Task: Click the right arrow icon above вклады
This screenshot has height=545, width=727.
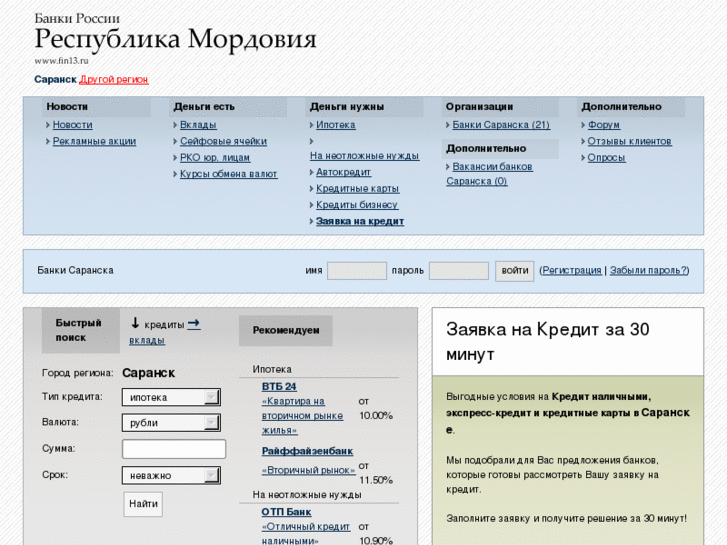Action: (194, 323)
